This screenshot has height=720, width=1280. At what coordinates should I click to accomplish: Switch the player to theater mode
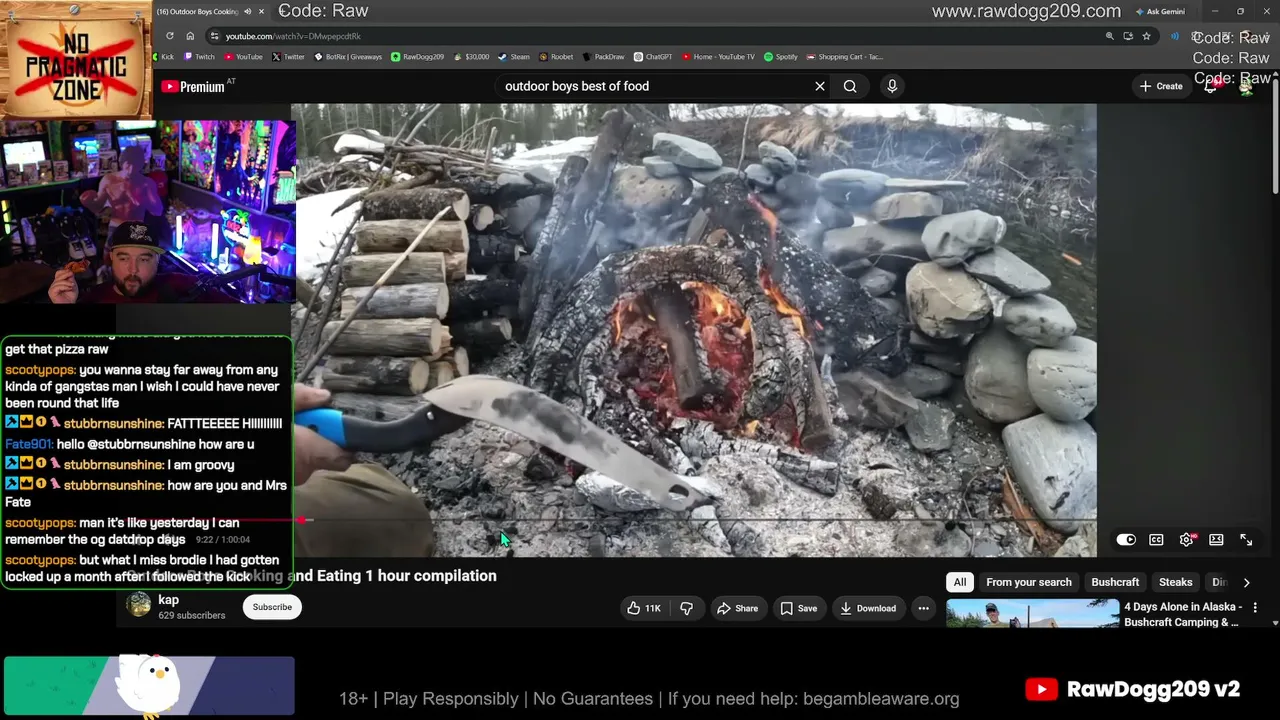1216,540
